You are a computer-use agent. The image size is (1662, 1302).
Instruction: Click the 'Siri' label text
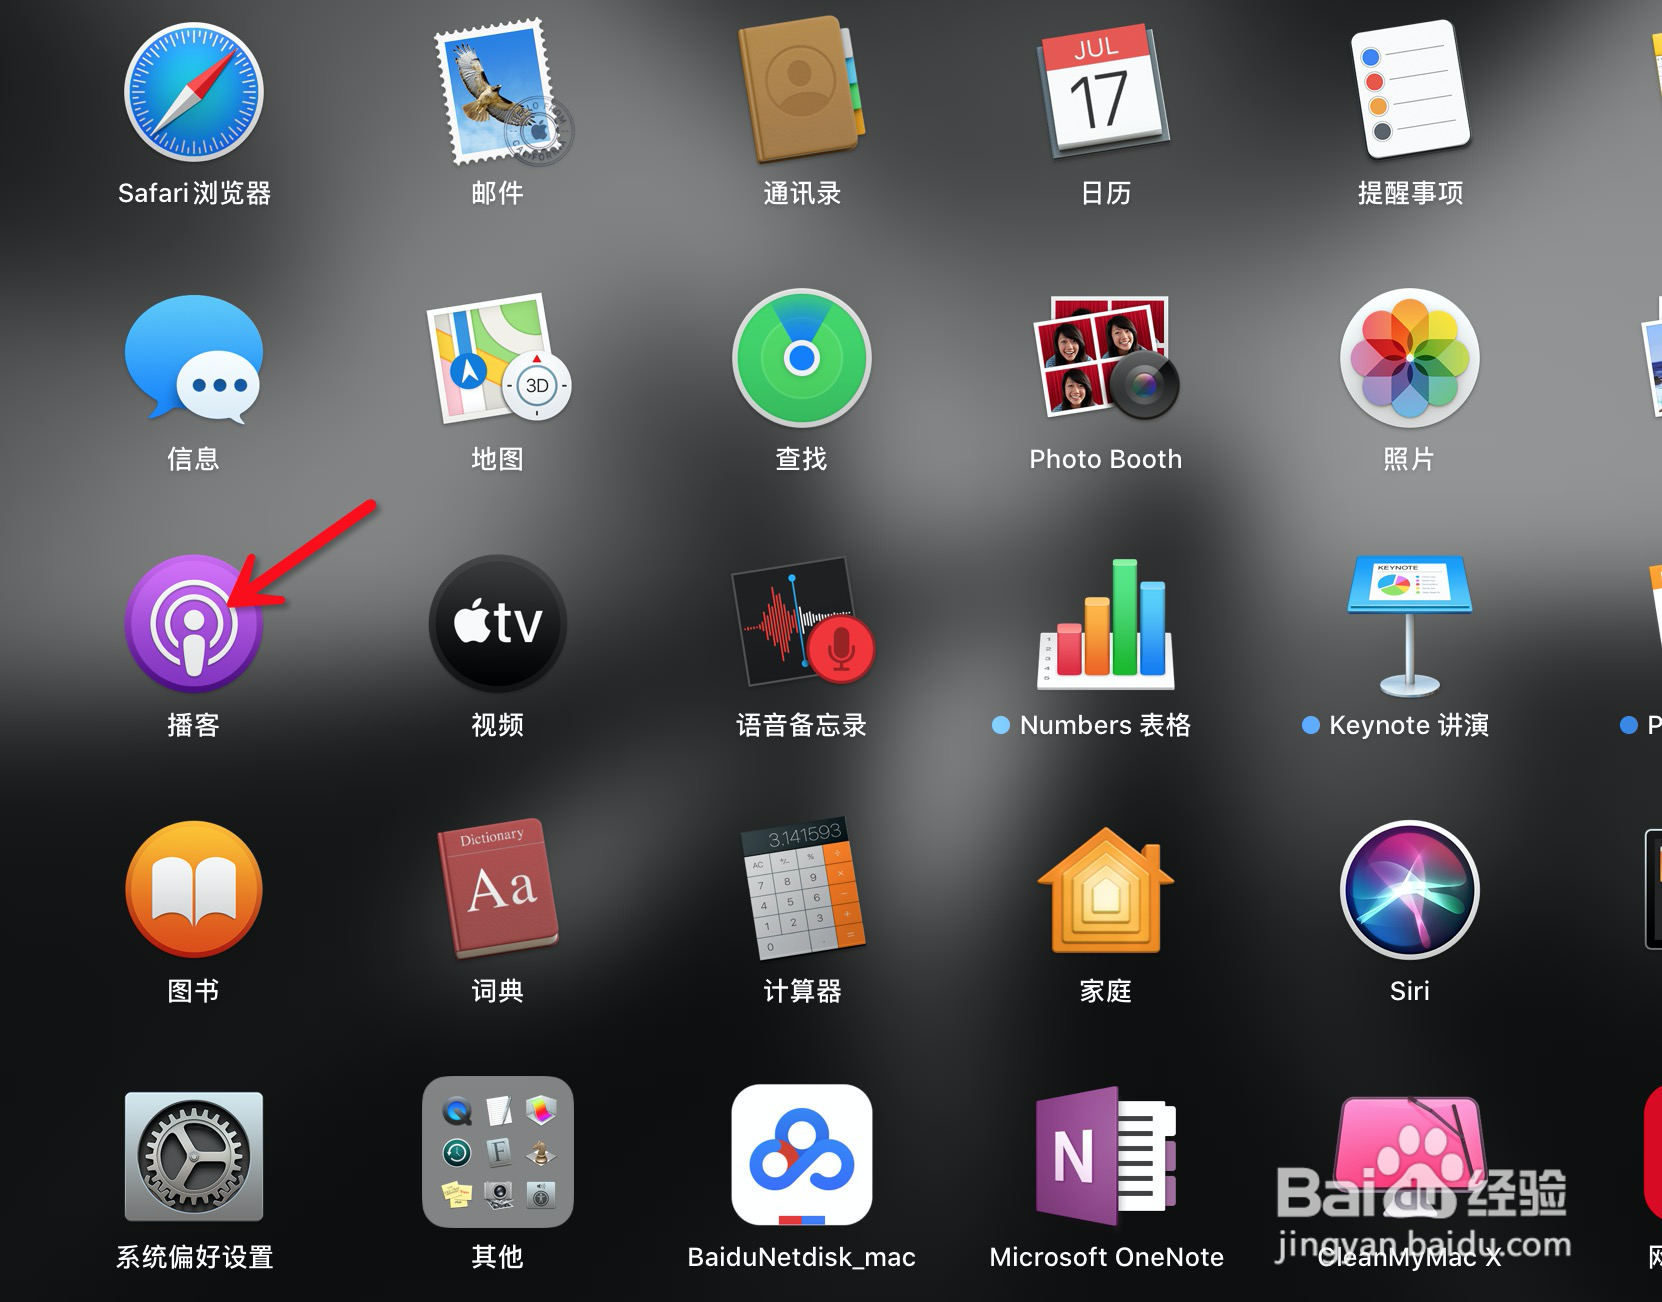pos(1410,991)
